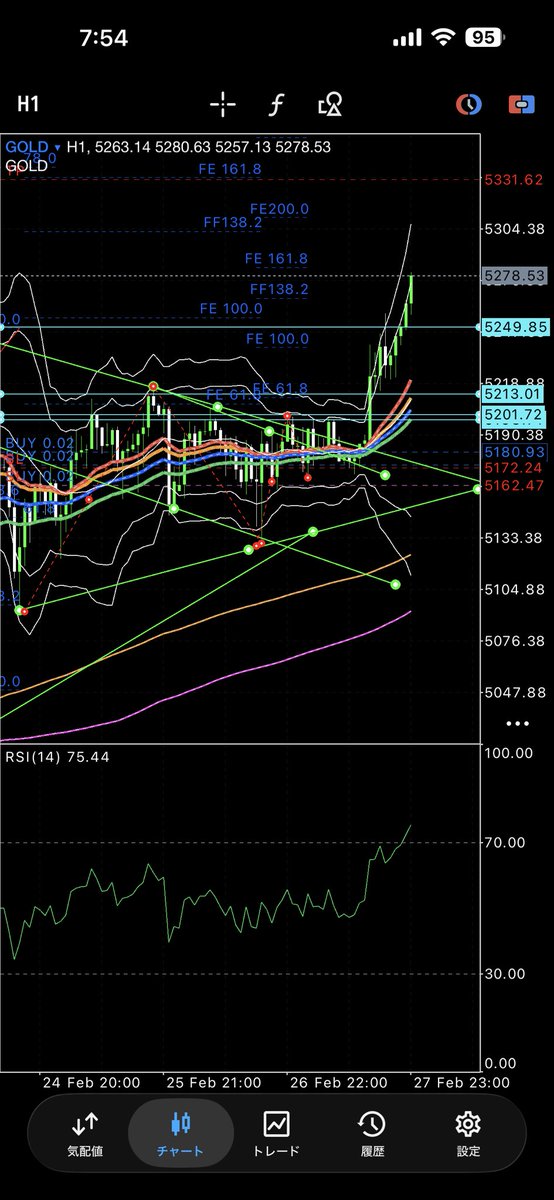This screenshot has height=1200, width=554.
Task: Select the チャート chart tab
Action: (180, 1131)
